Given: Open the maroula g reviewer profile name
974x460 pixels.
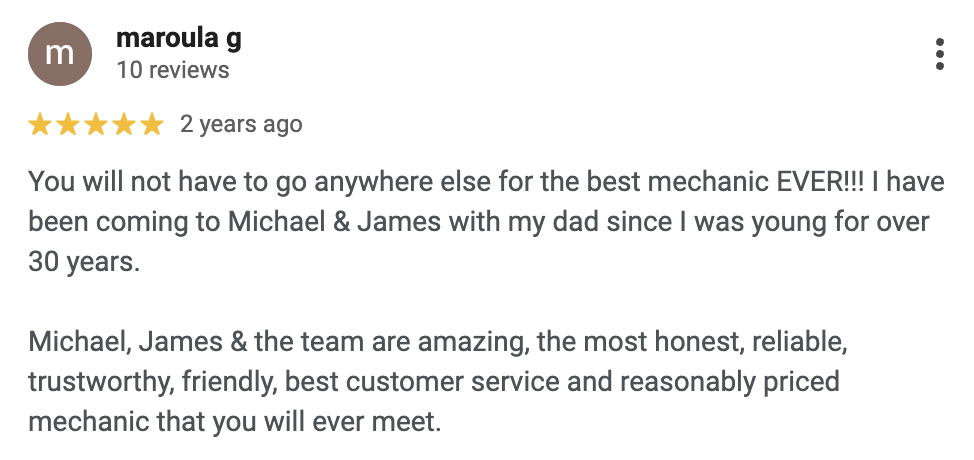Looking at the screenshot, I should coord(178,39).
